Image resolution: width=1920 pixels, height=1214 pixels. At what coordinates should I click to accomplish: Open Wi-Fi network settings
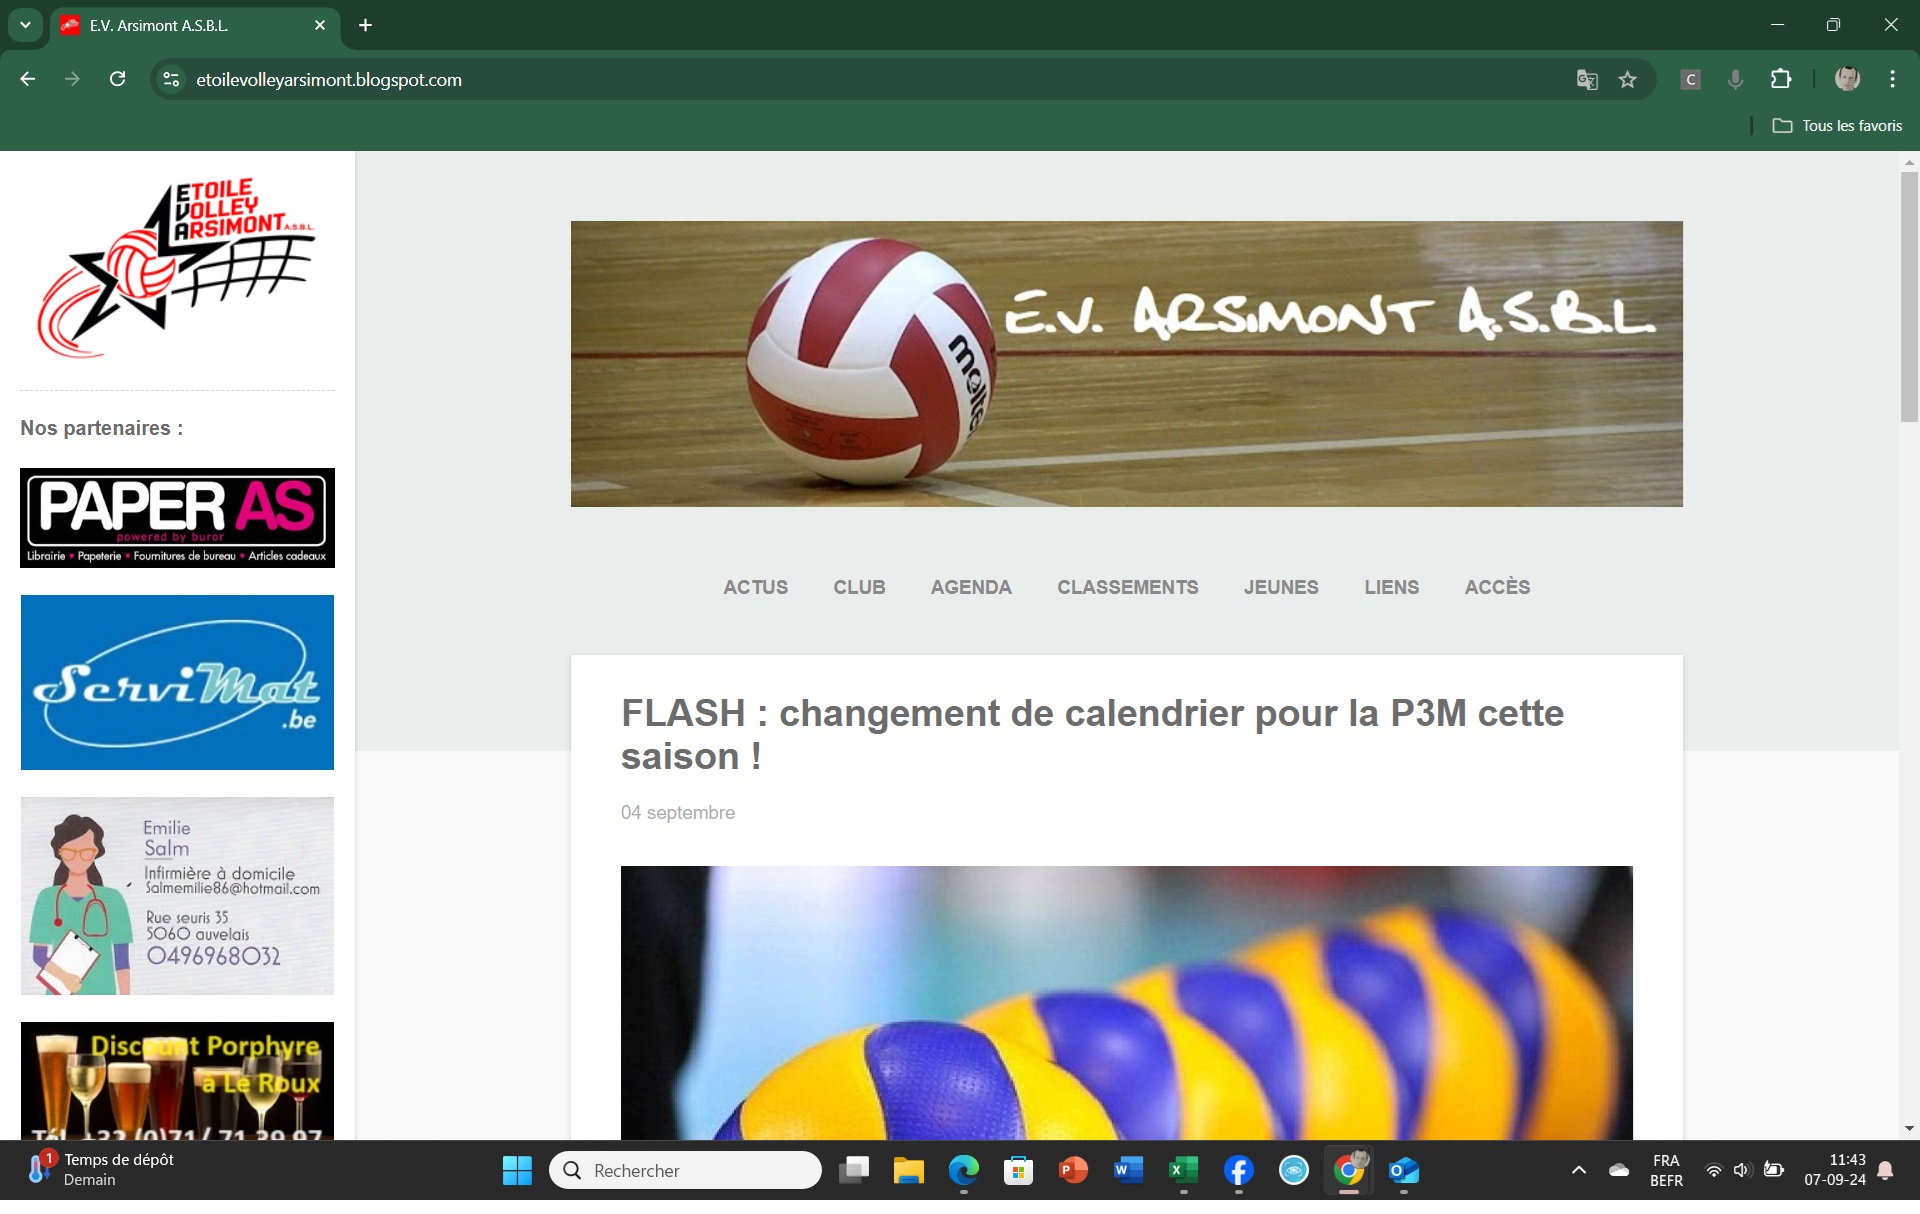click(1714, 1170)
